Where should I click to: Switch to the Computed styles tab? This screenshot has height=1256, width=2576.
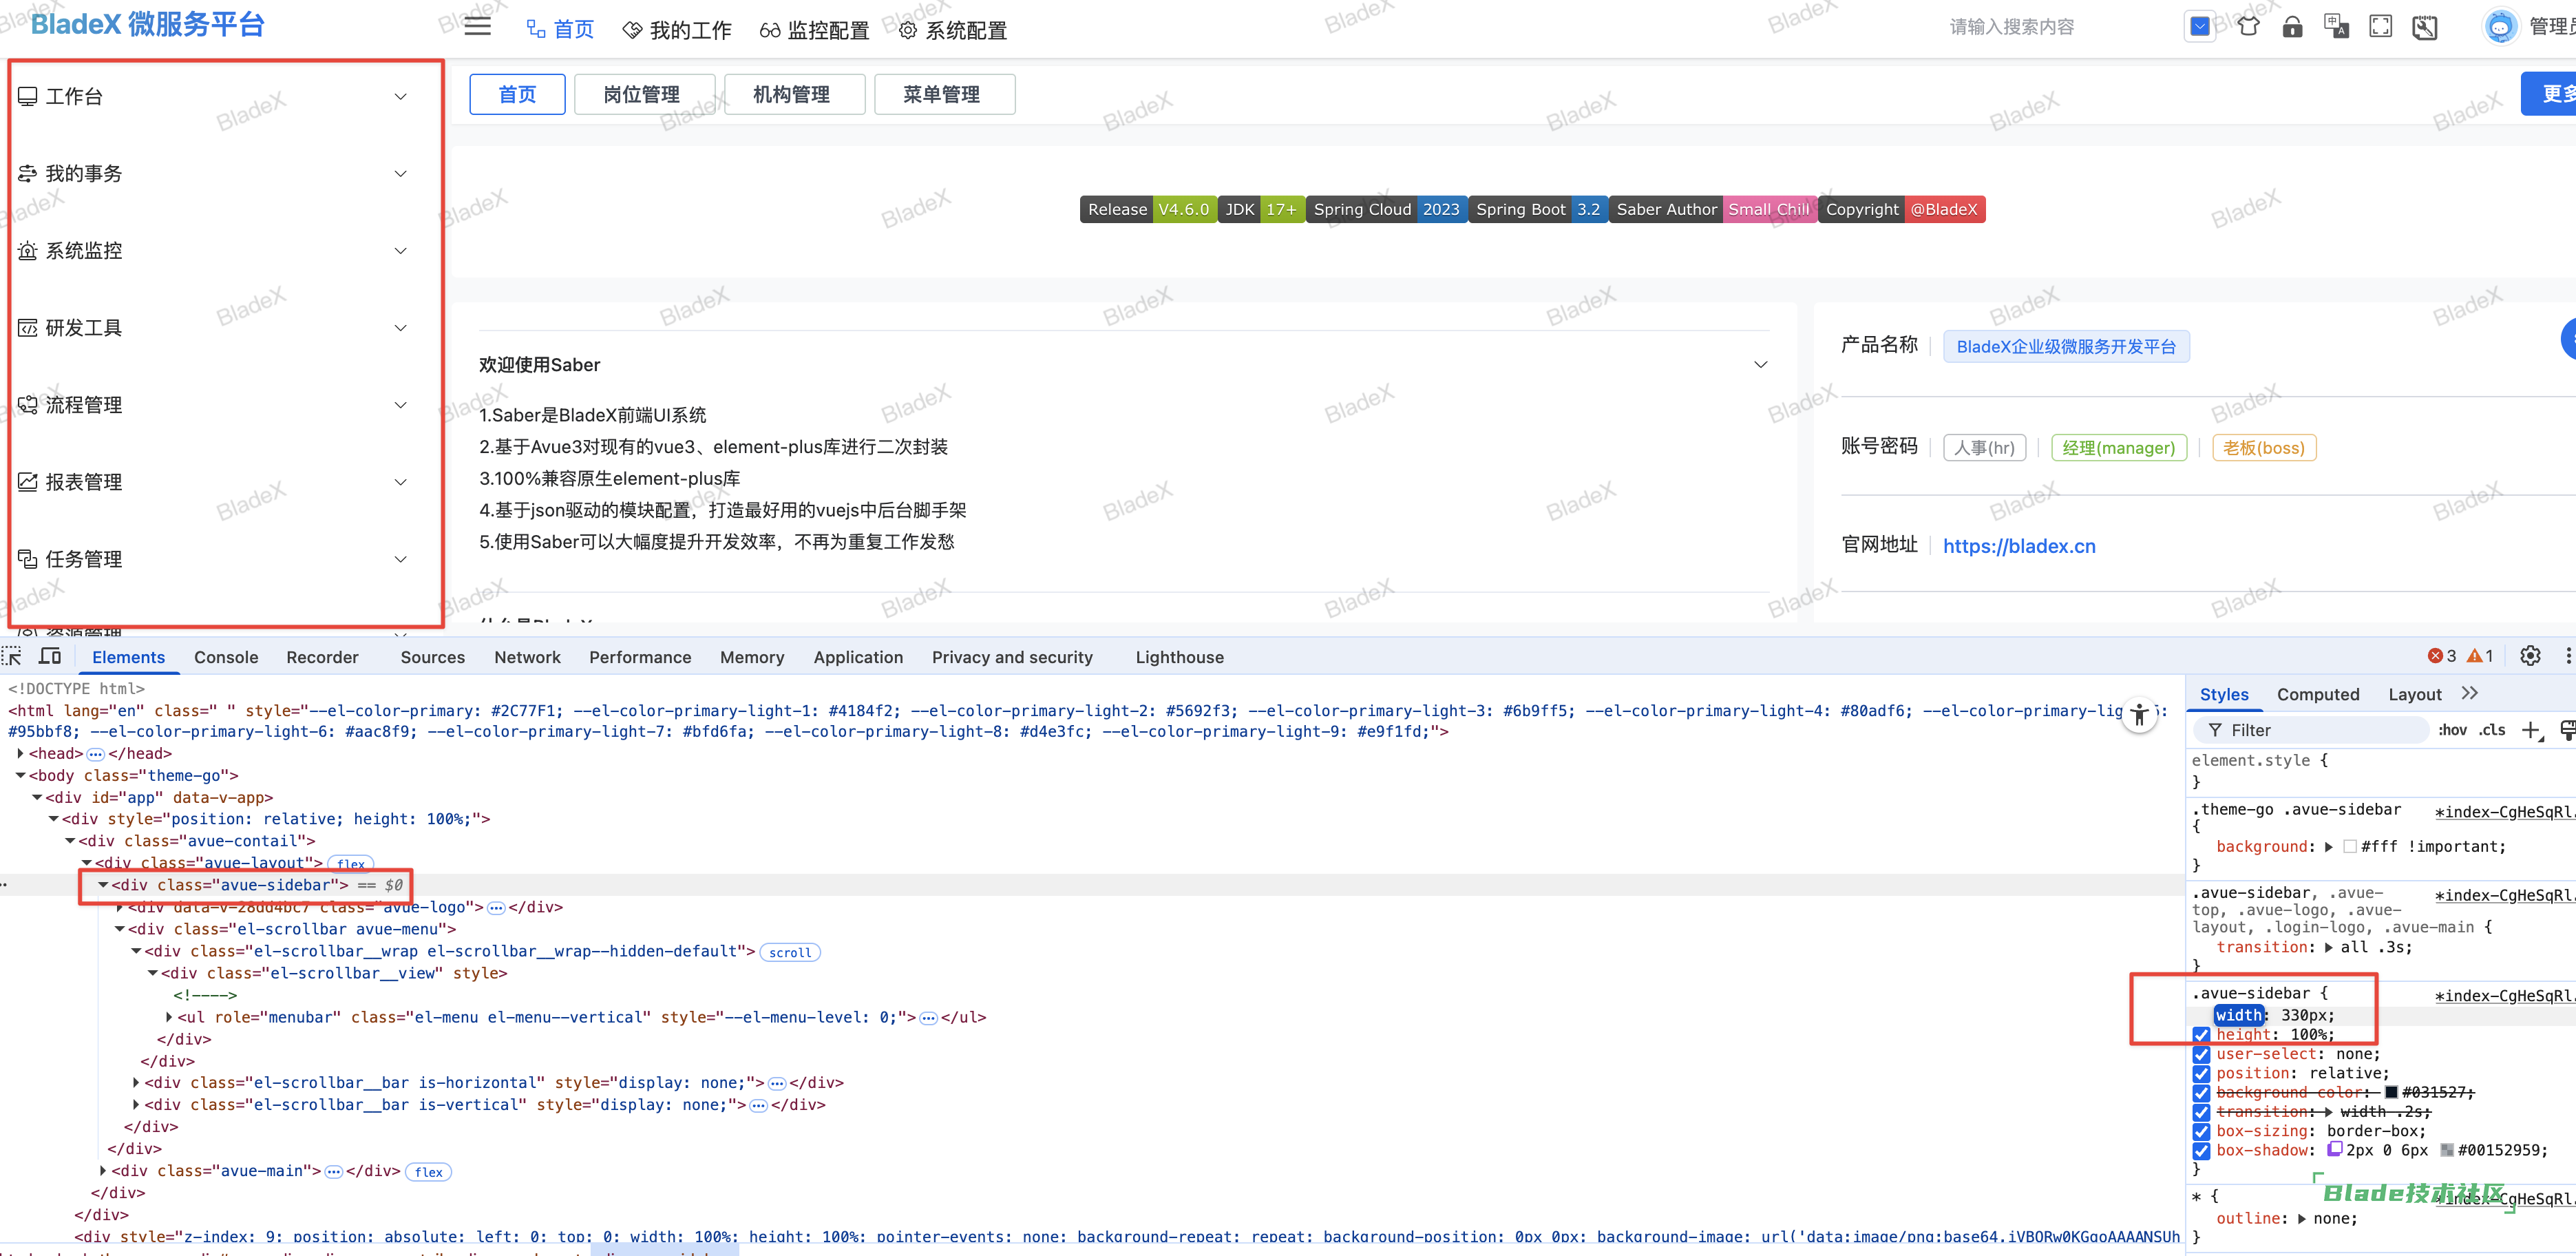pyautogui.click(x=2318, y=694)
